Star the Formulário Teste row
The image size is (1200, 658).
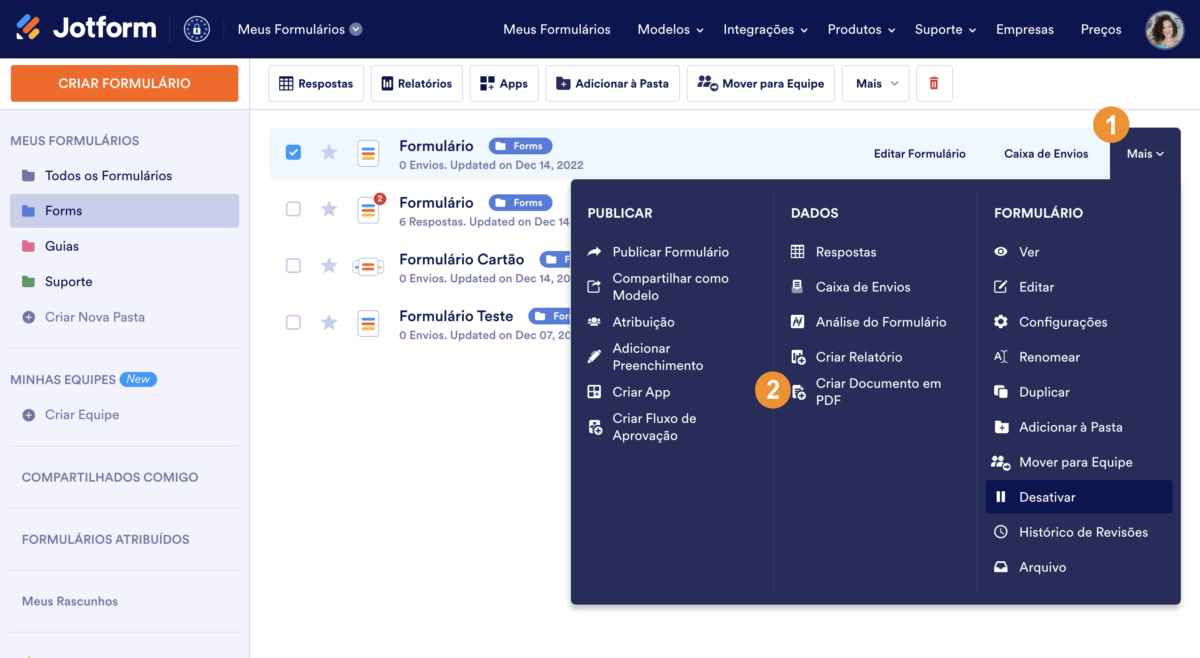tap(329, 322)
